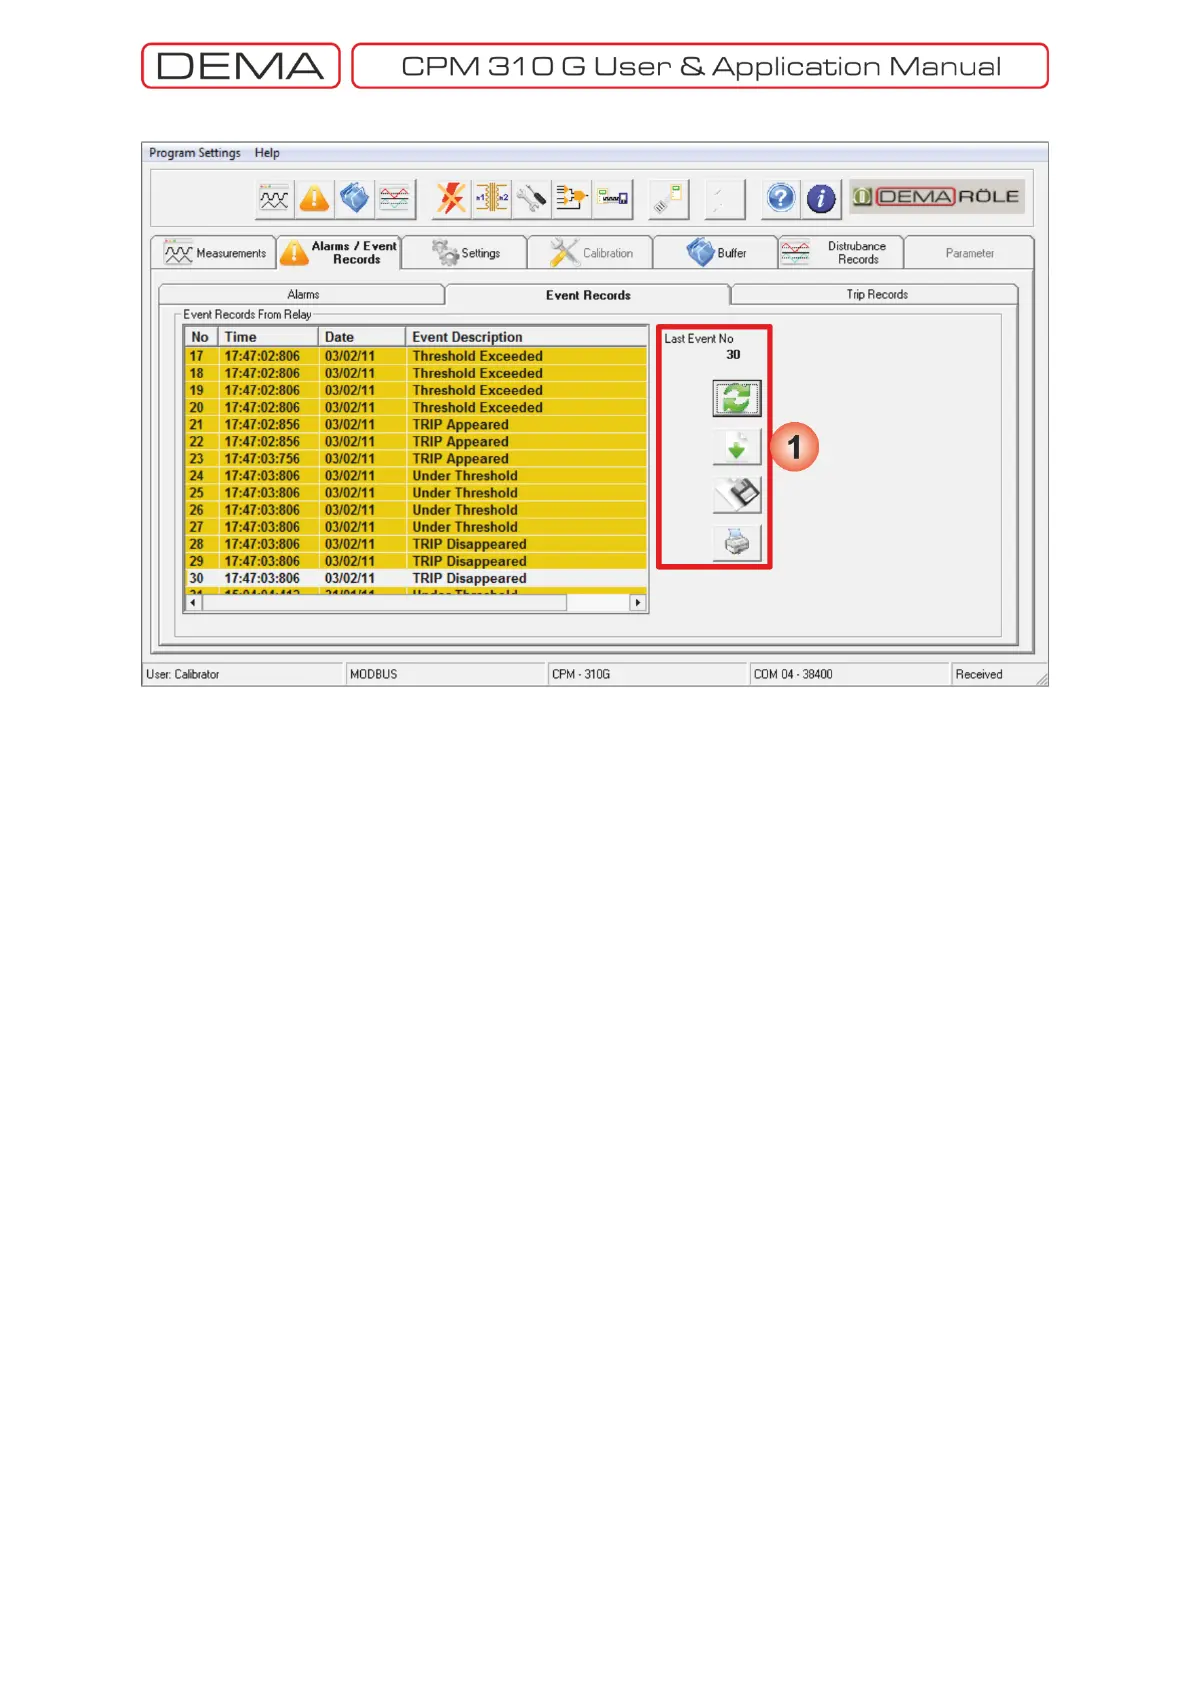1191x1684 pixels.
Task: Open the logic gate toolbar icon
Action: coord(571,199)
